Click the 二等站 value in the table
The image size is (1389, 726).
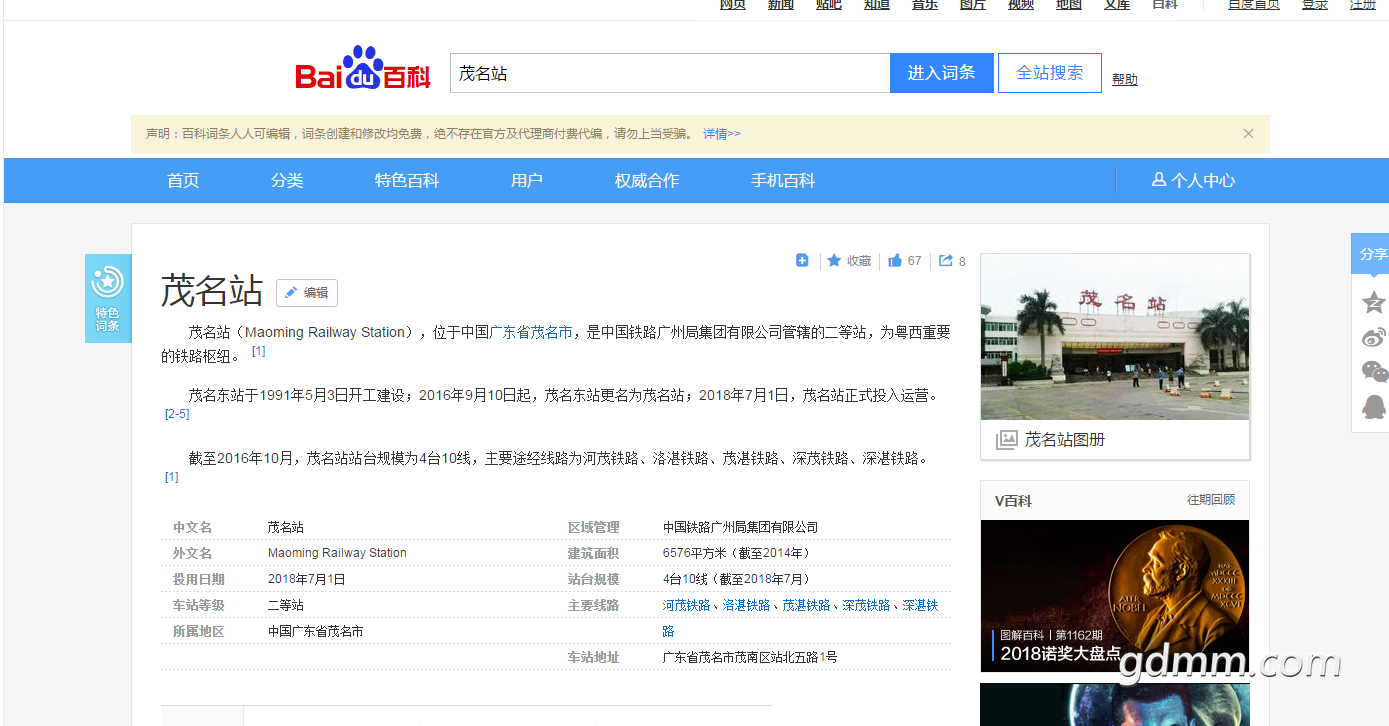pyautogui.click(x=286, y=605)
